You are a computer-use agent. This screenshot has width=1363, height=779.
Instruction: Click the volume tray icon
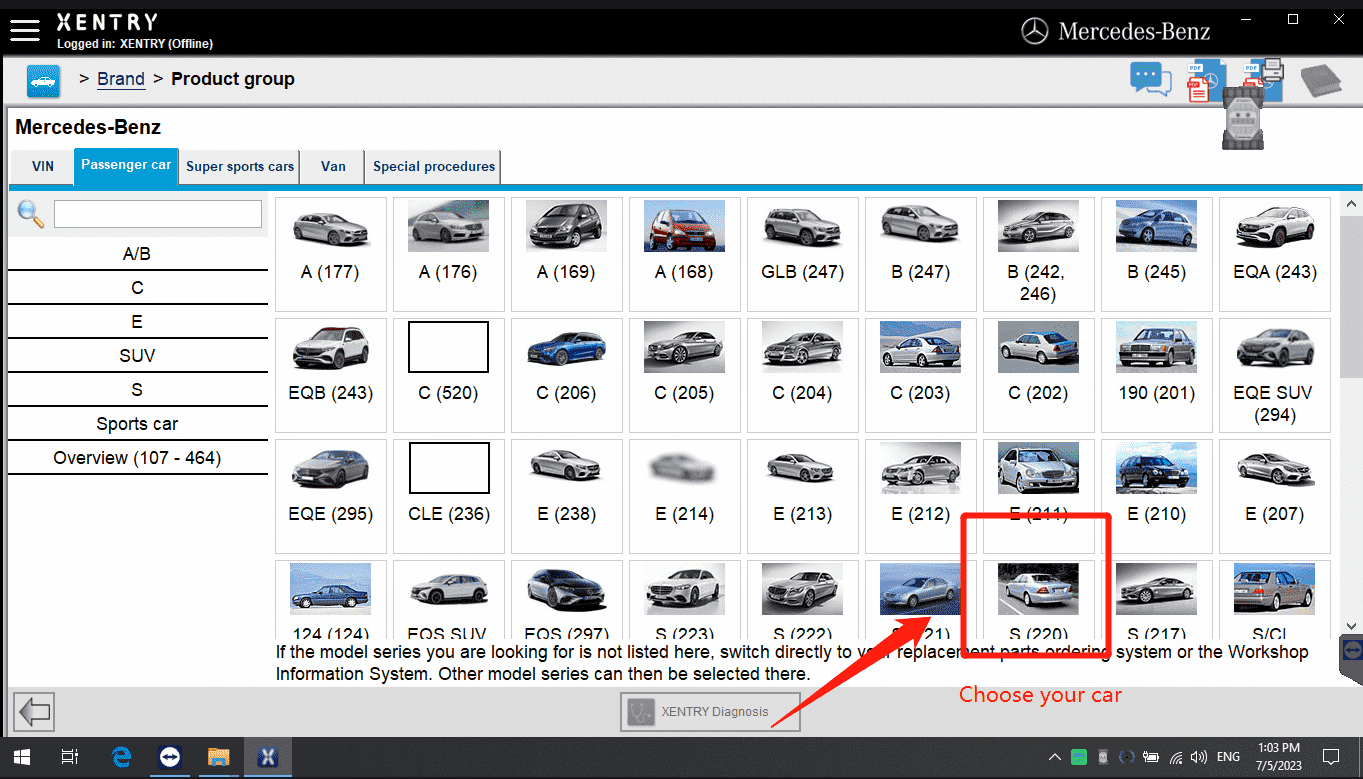point(1199,757)
